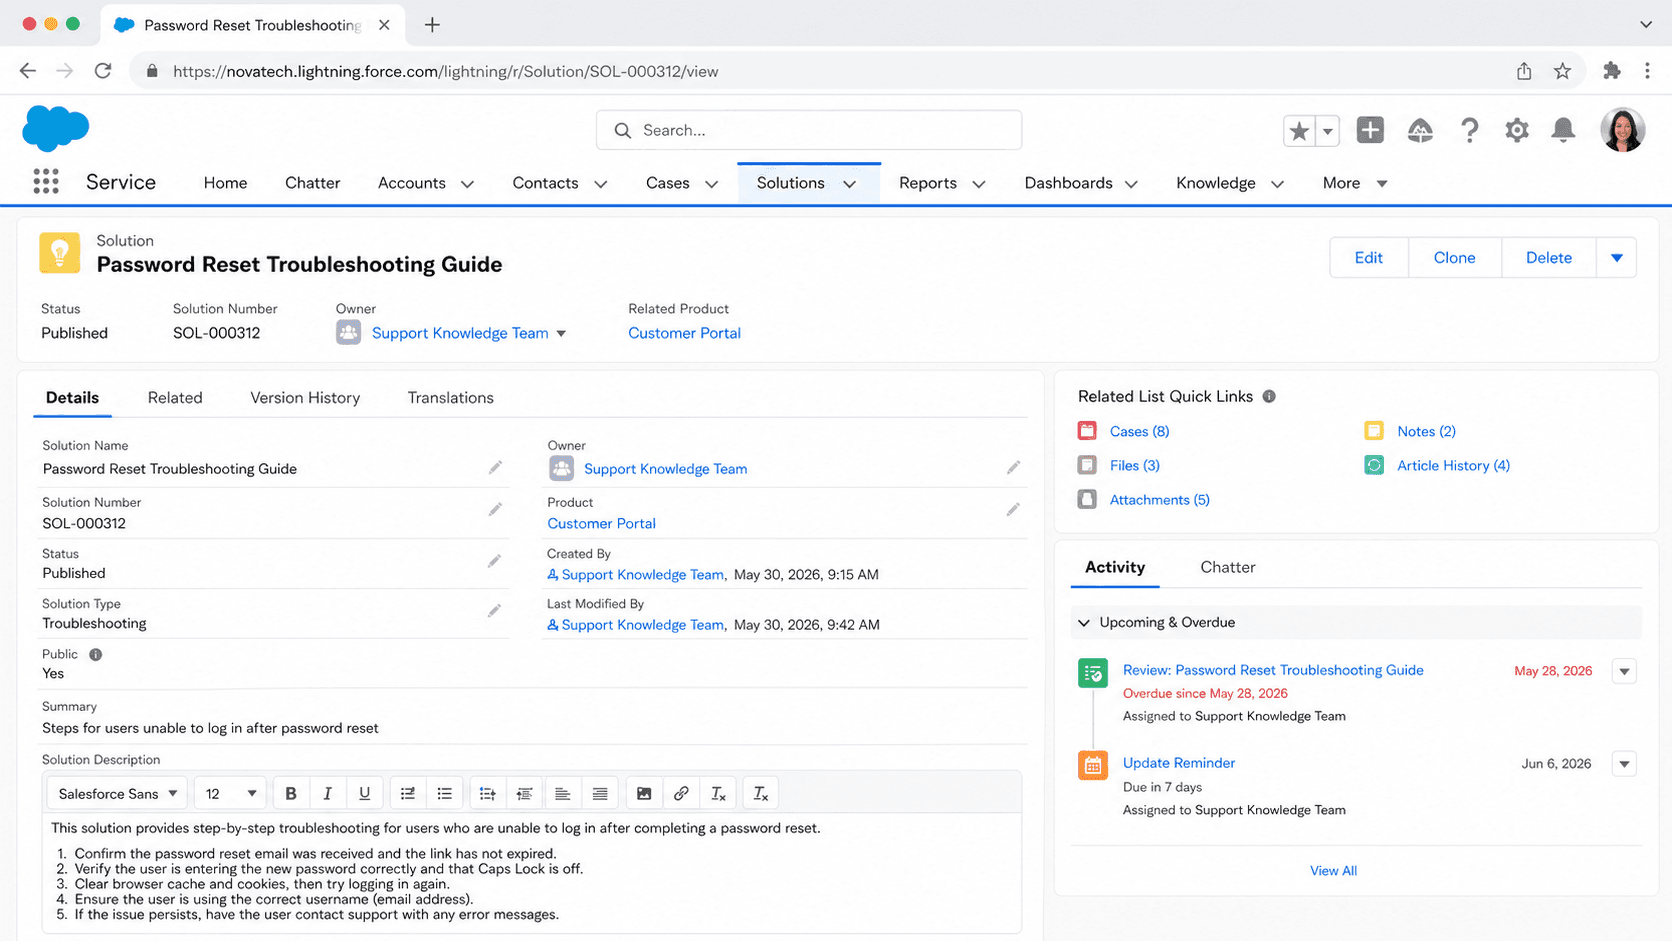
Task: Insert a numbered list
Action: (x=408, y=793)
